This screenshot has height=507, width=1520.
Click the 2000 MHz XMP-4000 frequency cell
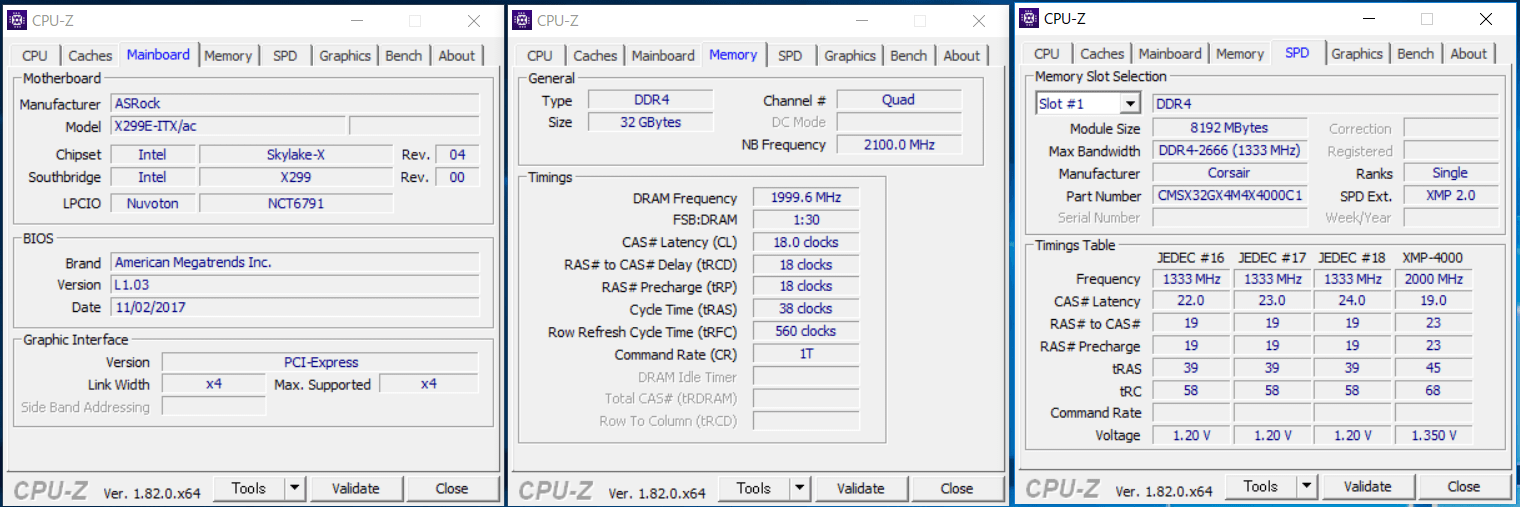pyautogui.click(x=1433, y=279)
